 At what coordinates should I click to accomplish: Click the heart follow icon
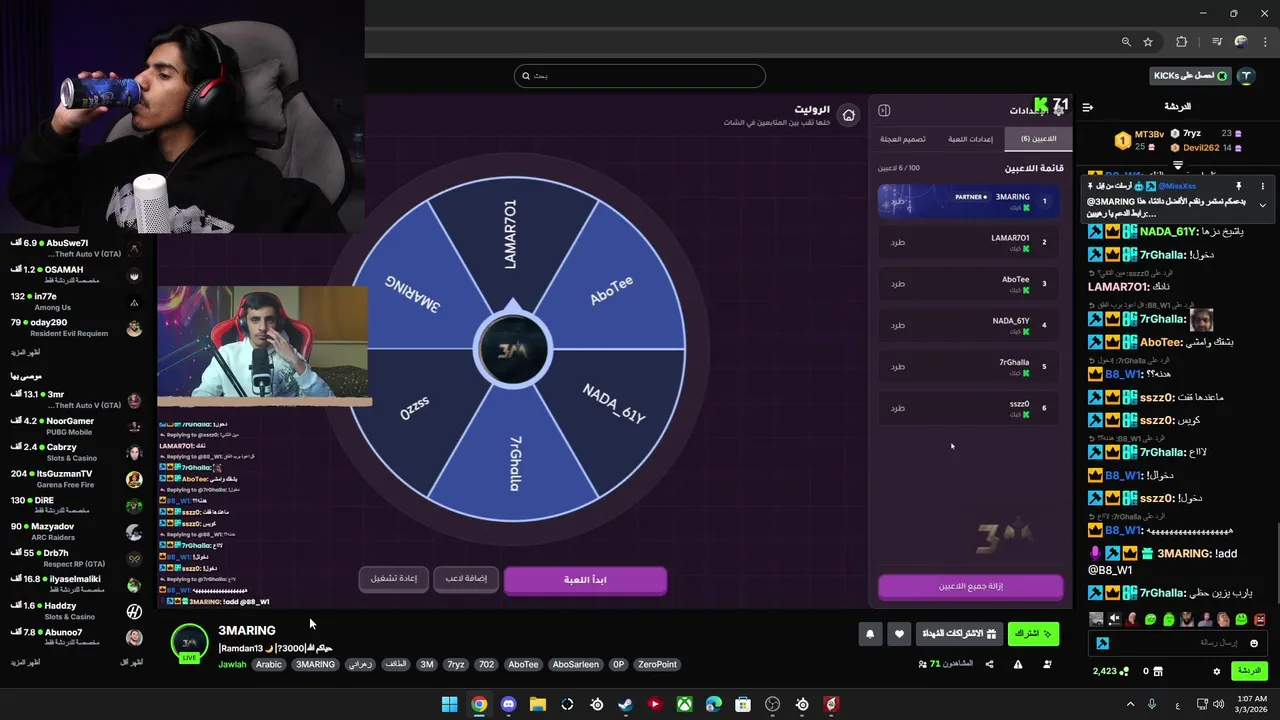[x=899, y=634]
